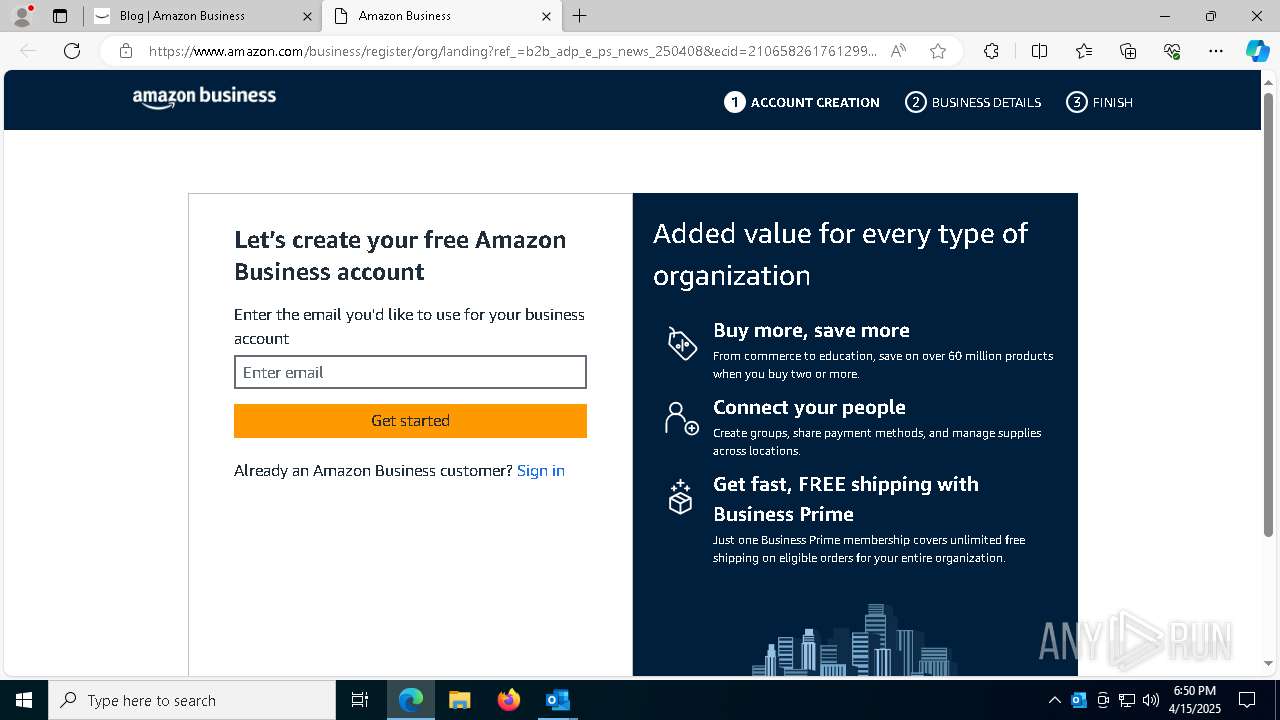Refresh the page with reload icon
Screen dimensions: 1280x720
click(x=72, y=51)
